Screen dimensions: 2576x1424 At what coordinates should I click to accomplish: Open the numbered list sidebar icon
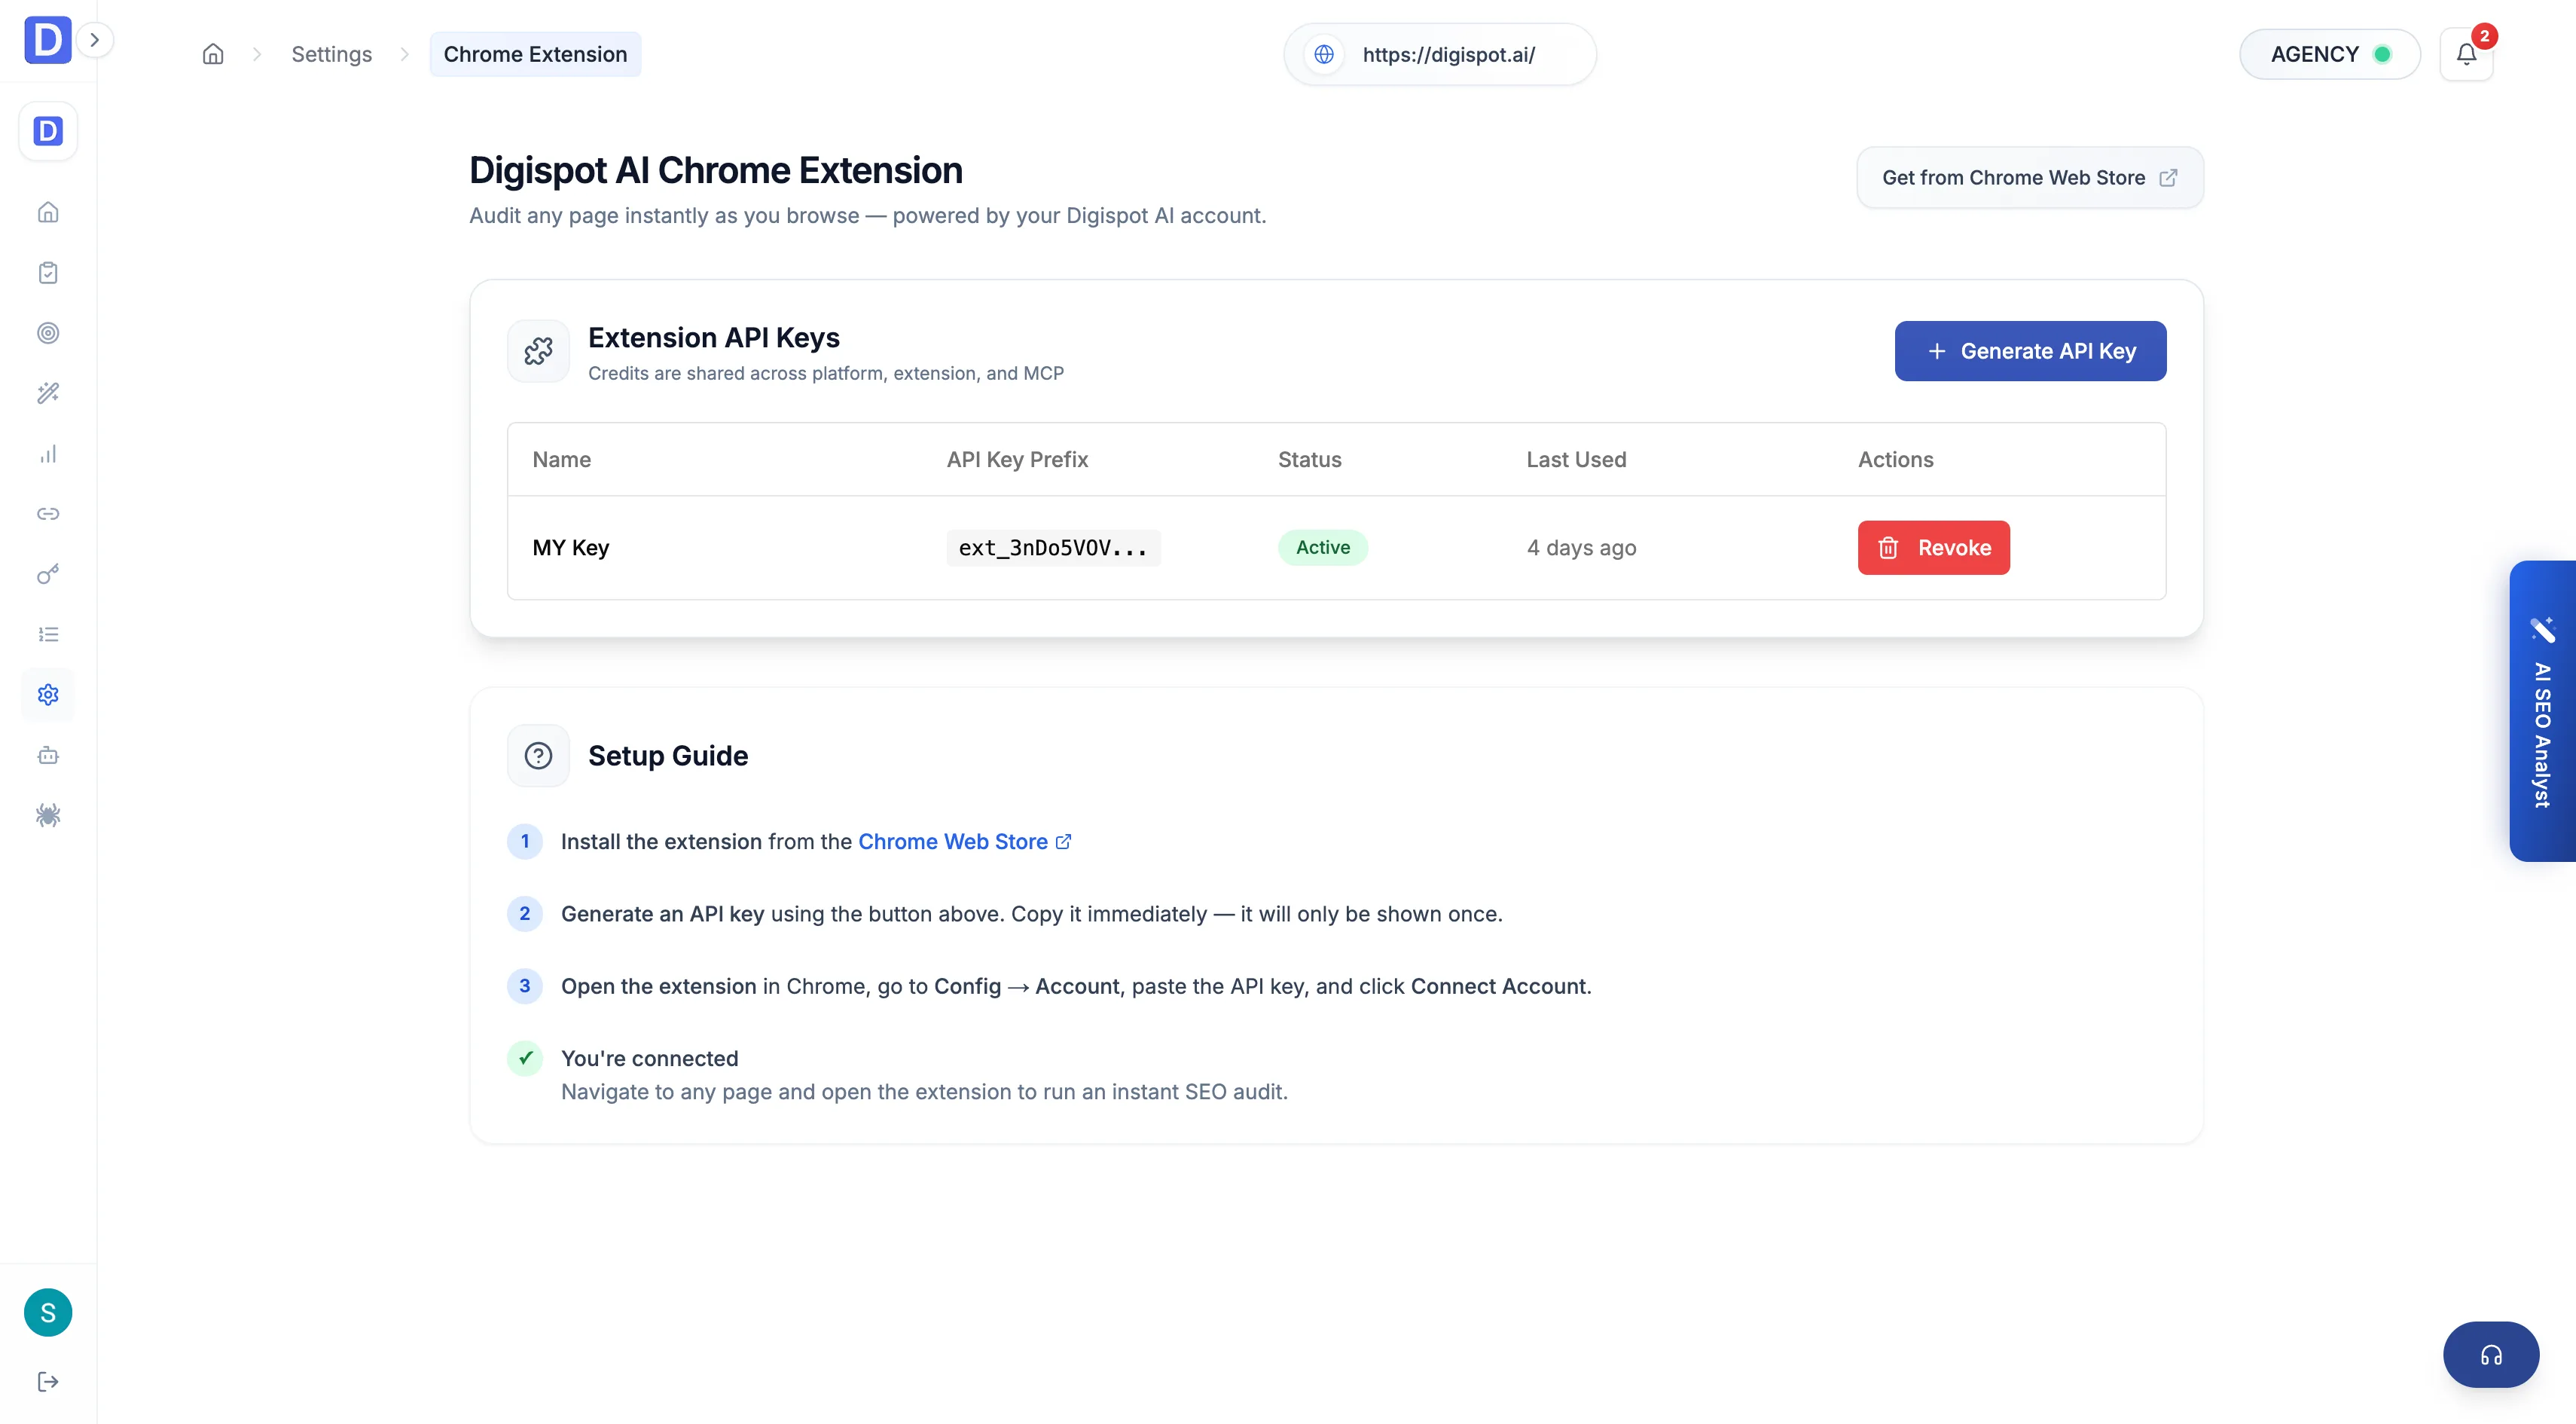[48, 634]
